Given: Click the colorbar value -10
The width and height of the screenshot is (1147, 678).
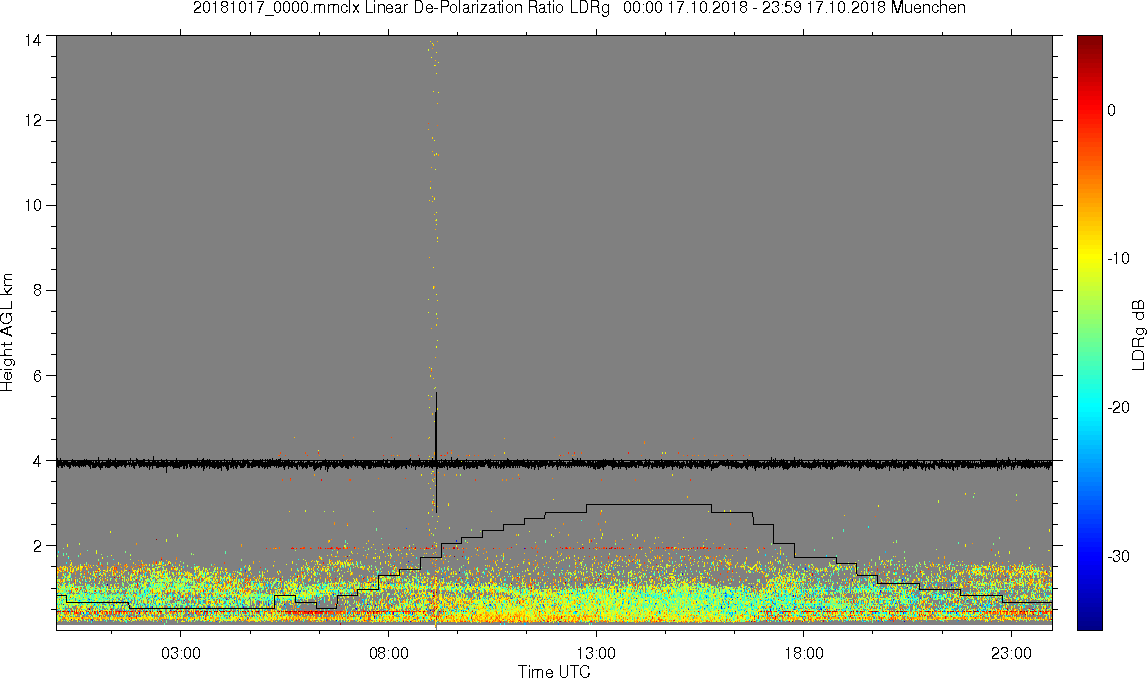Looking at the screenshot, I should click(1118, 258).
